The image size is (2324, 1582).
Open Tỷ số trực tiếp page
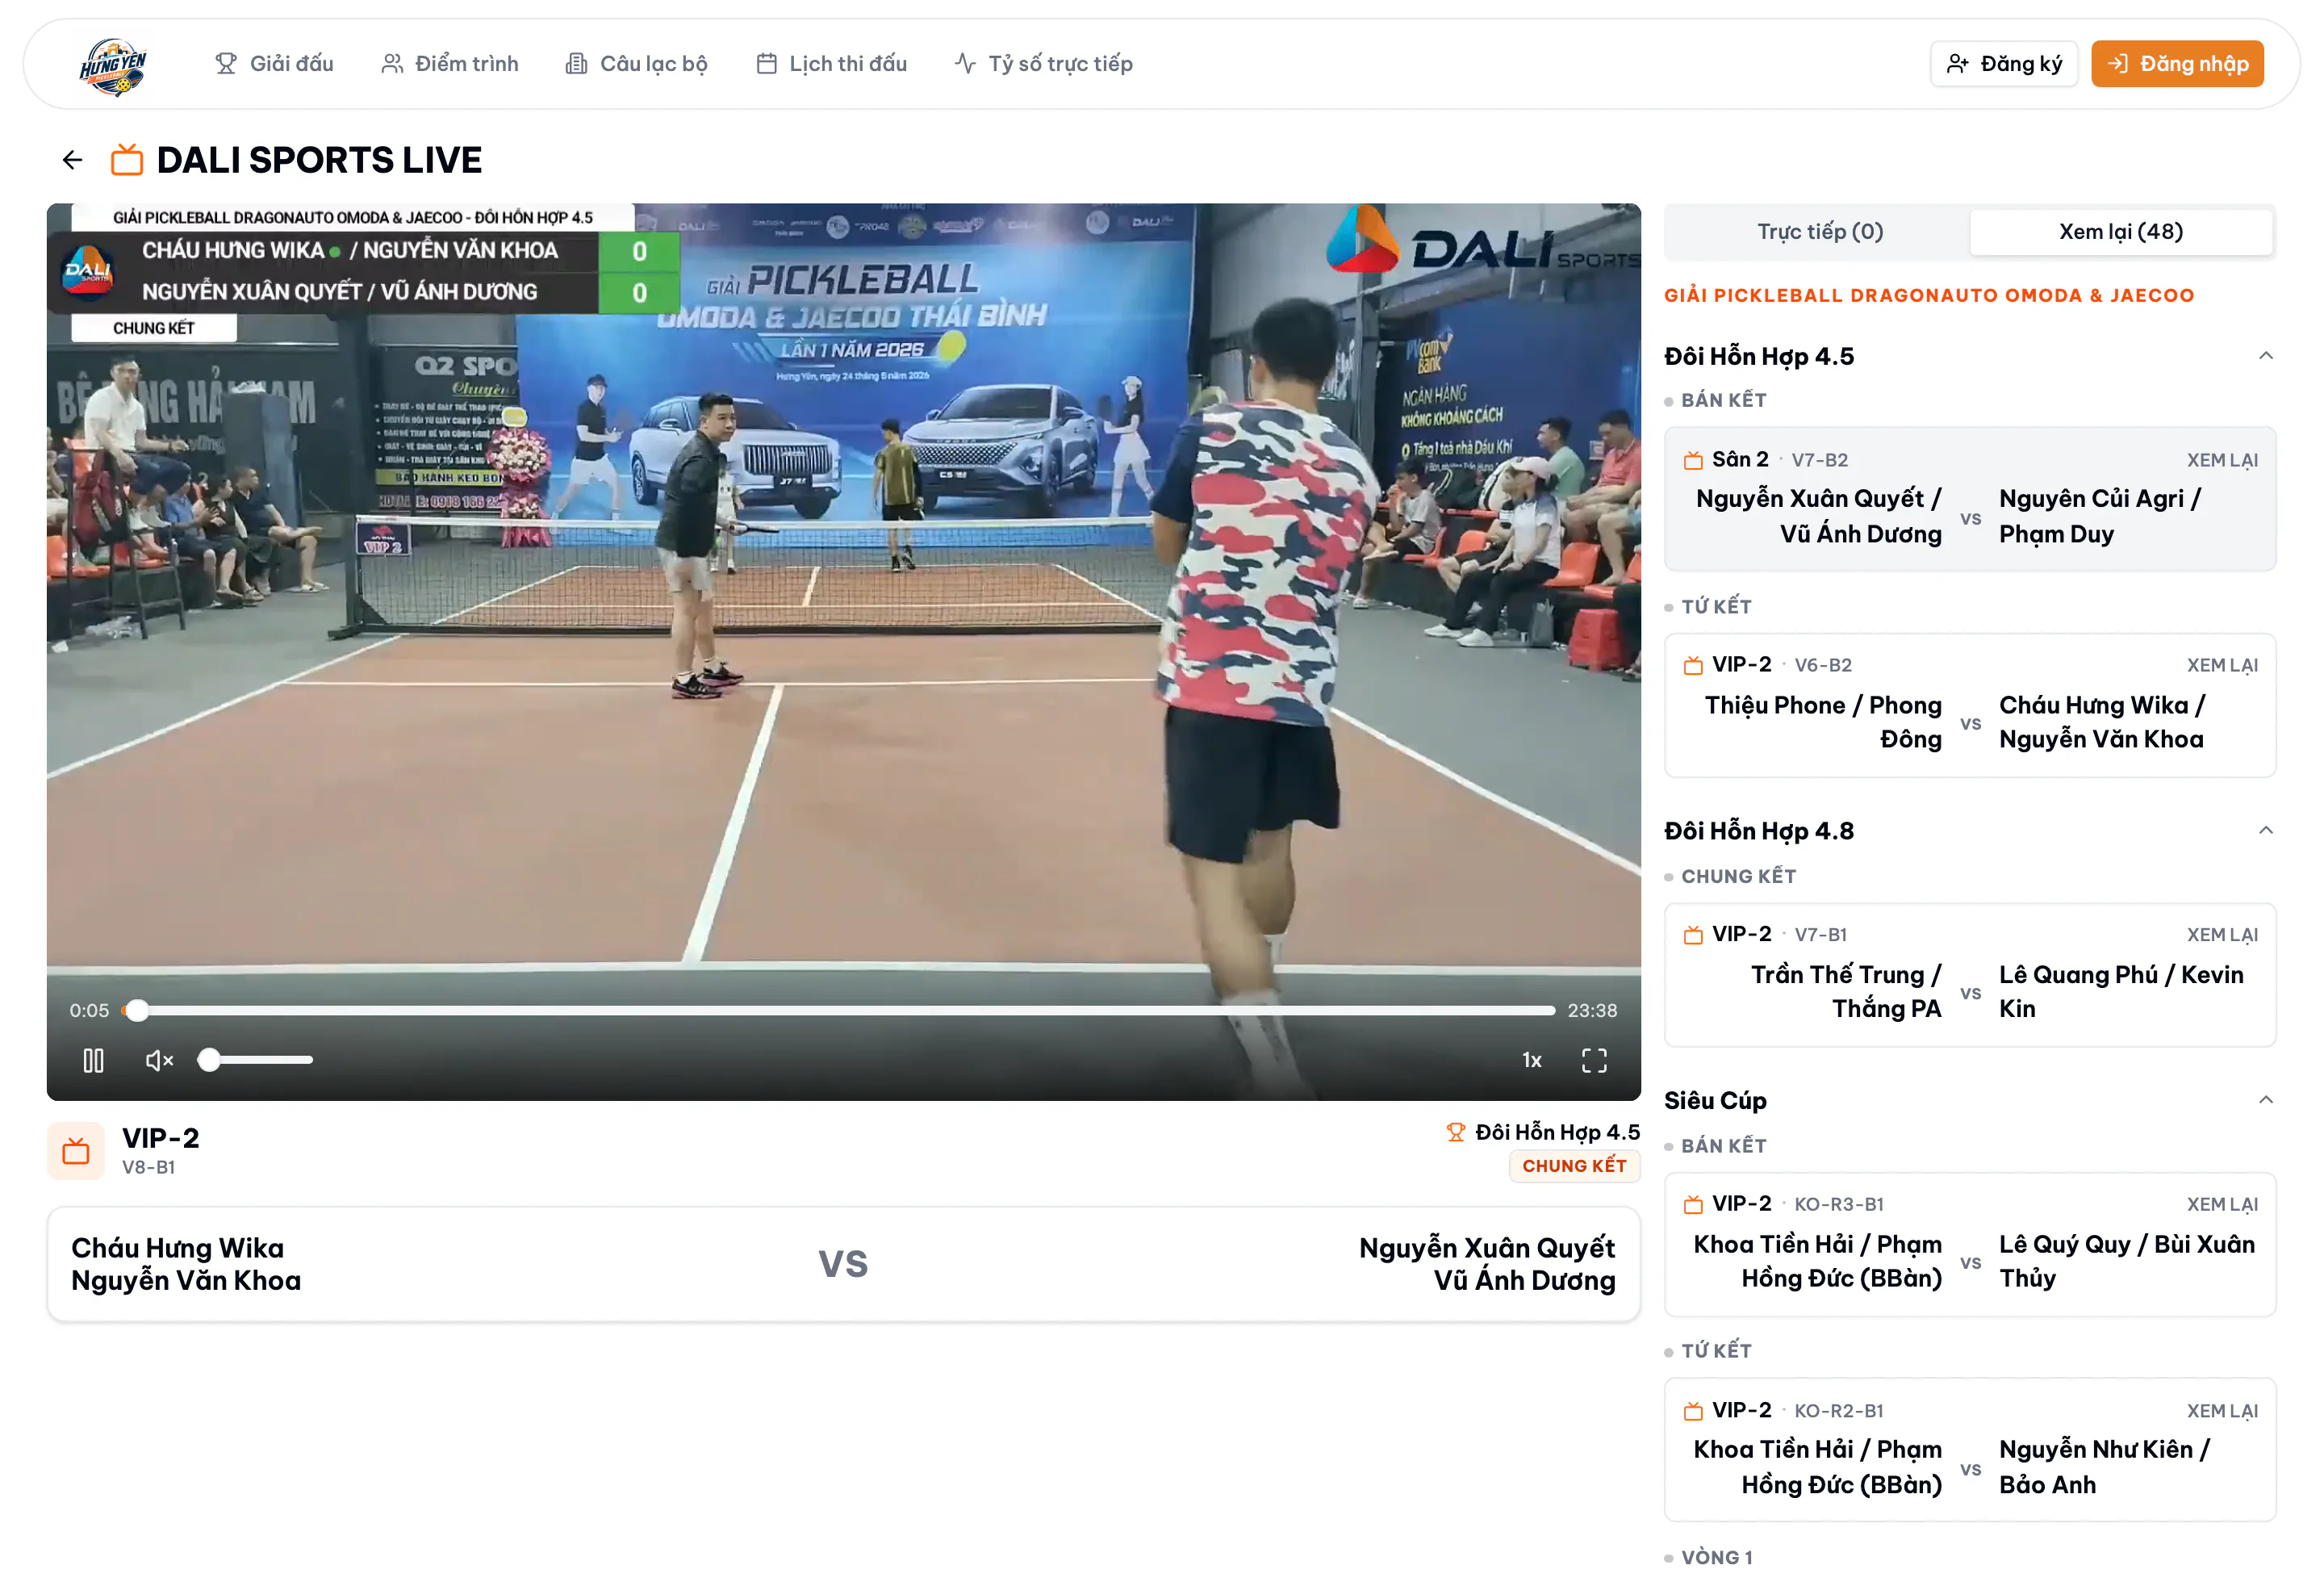pos(1043,64)
